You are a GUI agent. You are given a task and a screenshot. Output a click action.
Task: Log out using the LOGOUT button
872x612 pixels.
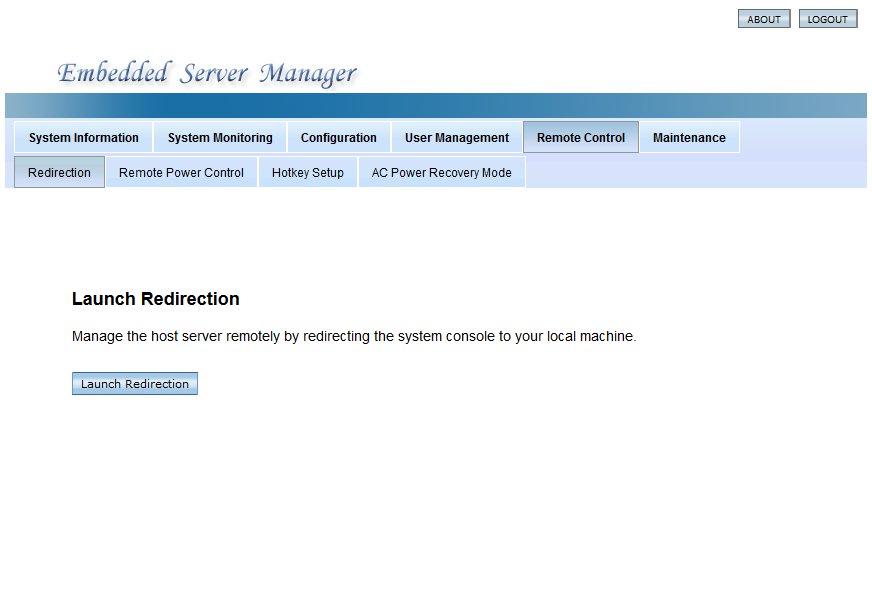[827, 19]
